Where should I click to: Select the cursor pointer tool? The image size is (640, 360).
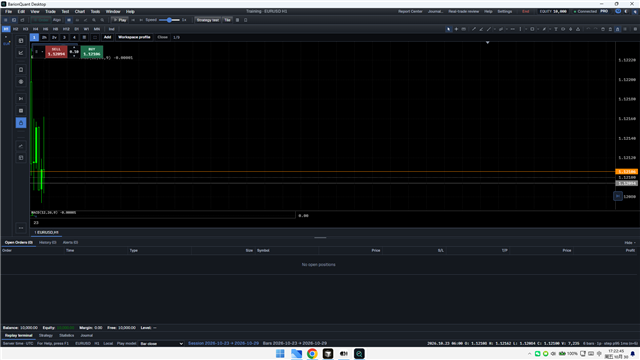click(x=448, y=29)
